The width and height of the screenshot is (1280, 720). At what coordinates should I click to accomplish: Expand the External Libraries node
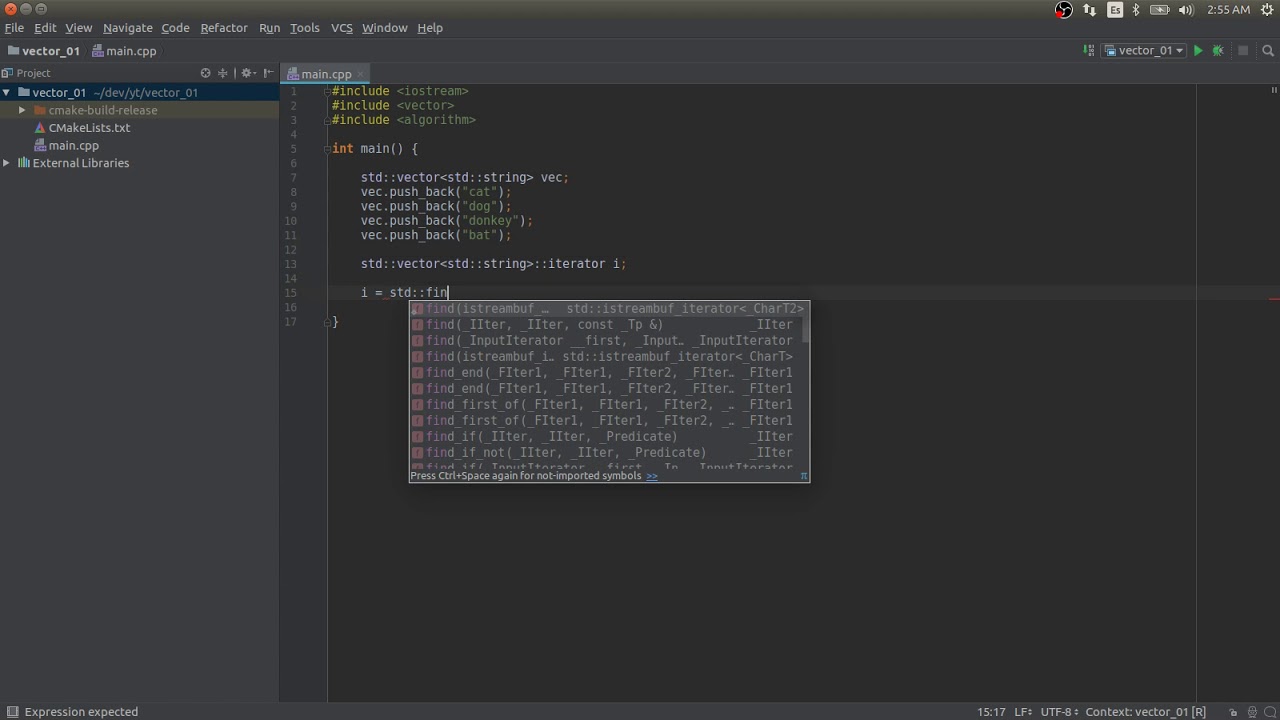(x=6, y=162)
